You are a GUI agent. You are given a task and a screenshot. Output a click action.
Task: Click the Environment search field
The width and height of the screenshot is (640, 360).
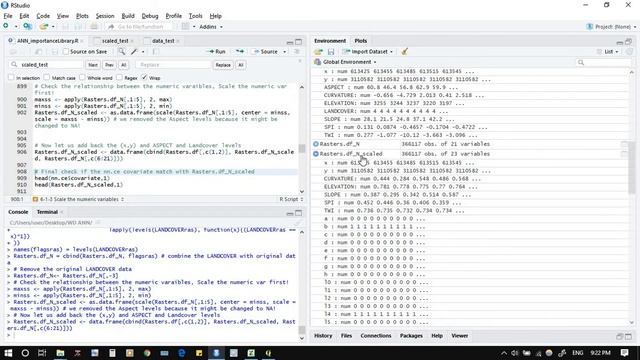point(604,62)
